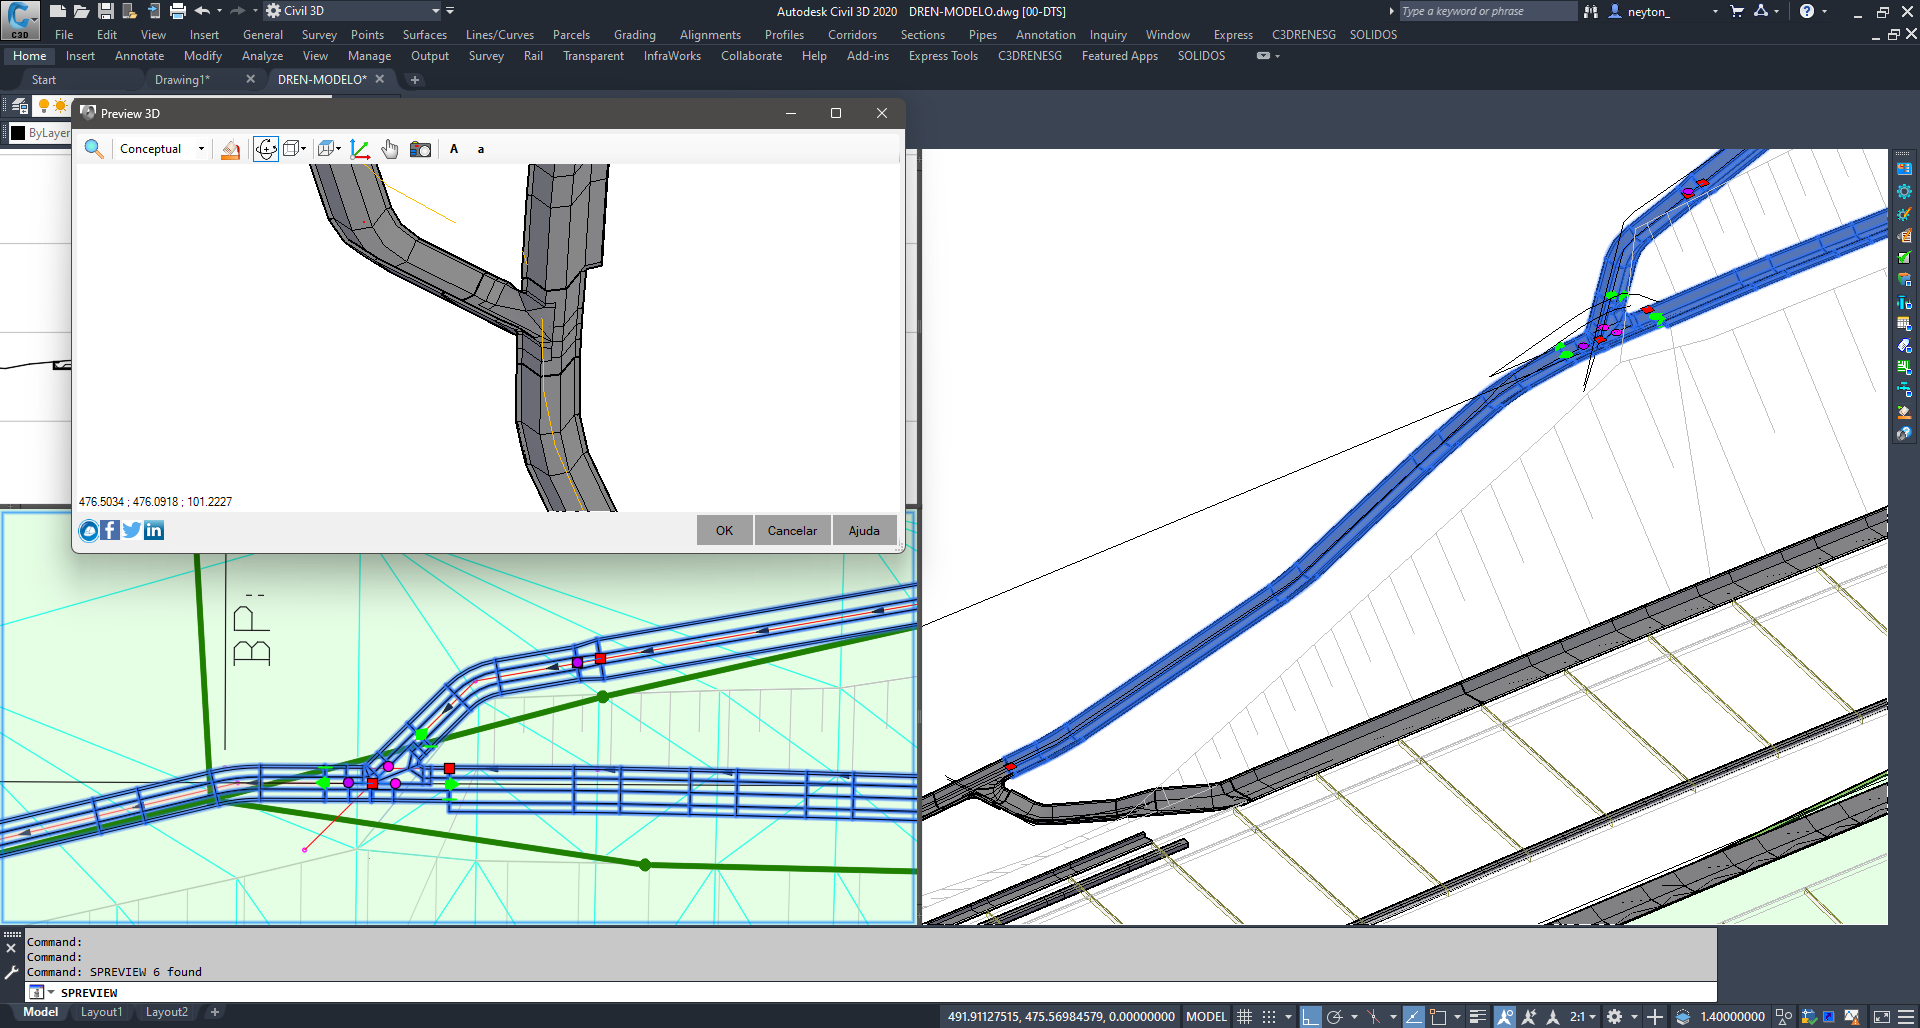
Task: Click the isolate objects icon on status bar
Action: [1784, 1016]
